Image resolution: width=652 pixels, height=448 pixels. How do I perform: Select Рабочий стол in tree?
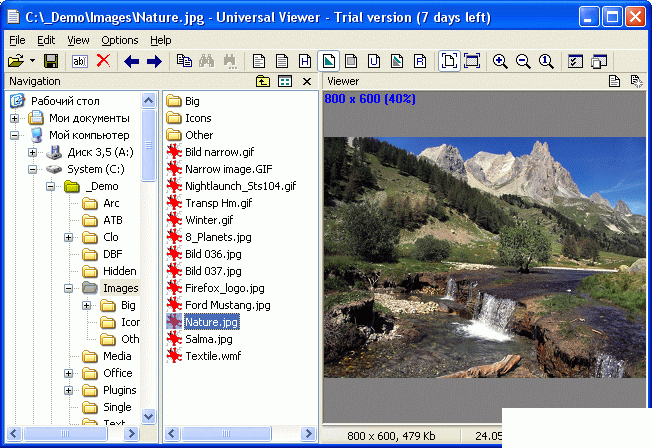[x=65, y=101]
